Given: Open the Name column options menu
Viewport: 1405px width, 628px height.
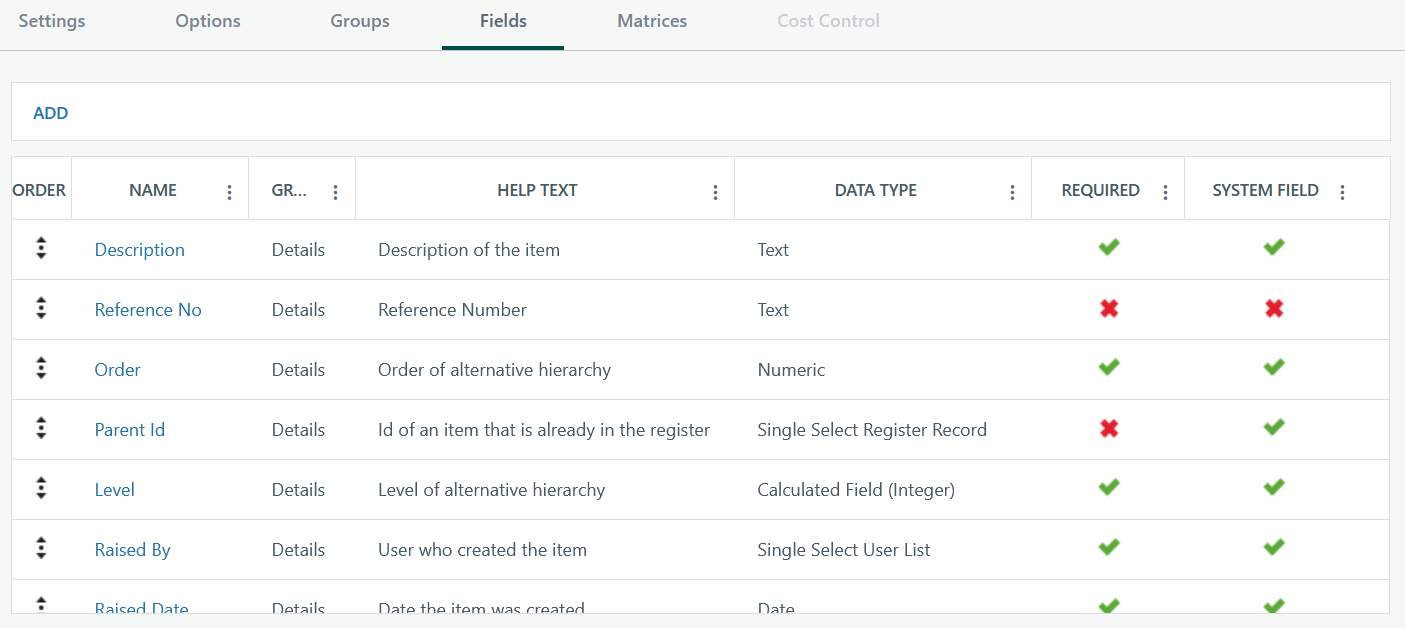Looking at the screenshot, I should click(x=229, y=192).
